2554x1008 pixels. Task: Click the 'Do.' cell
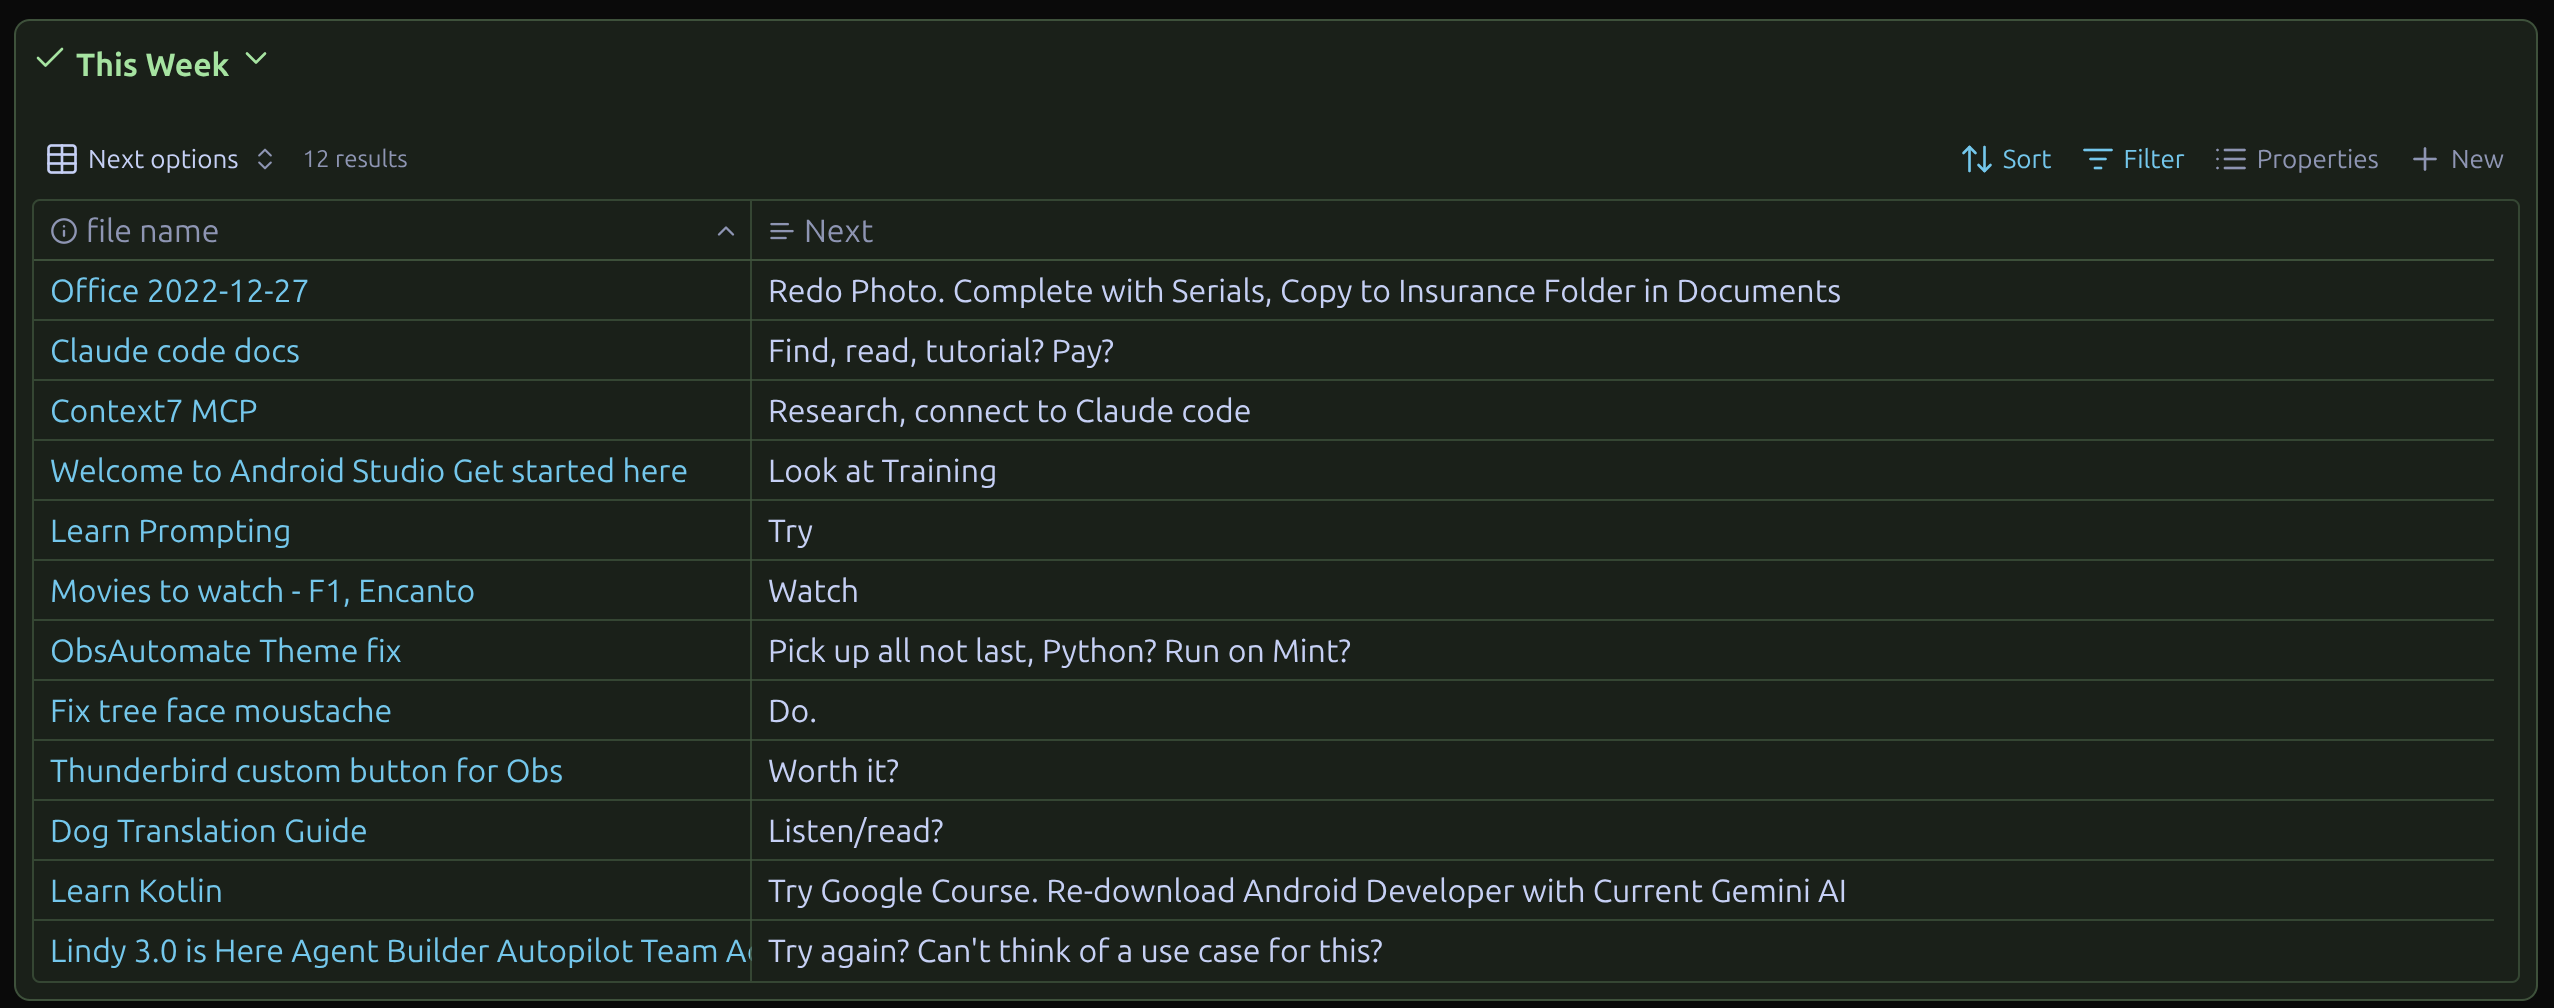coord(1622,711)
